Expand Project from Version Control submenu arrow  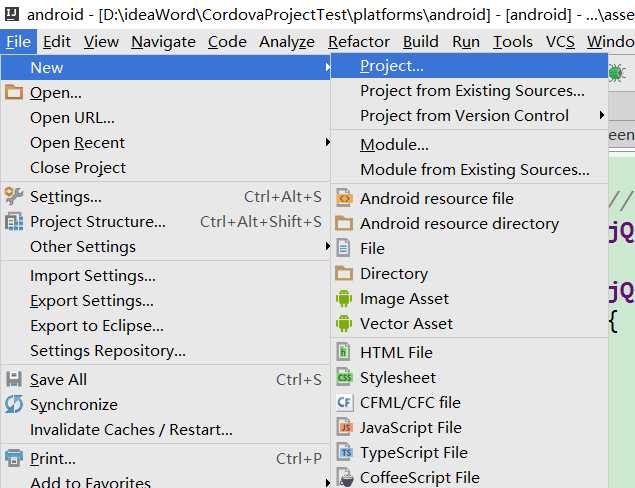(602, 115)
